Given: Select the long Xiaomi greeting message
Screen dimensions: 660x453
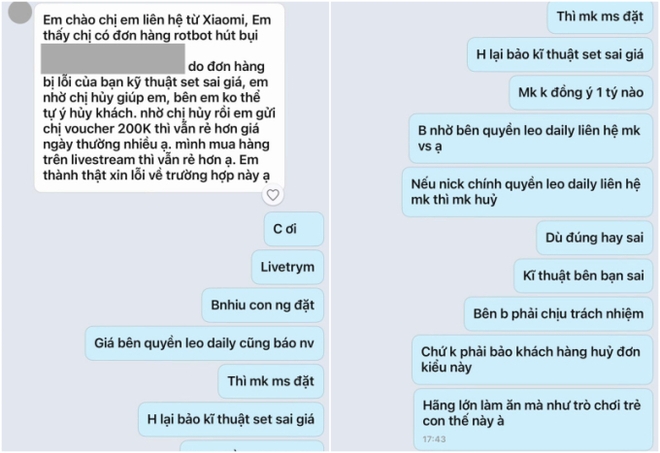Looking at the screenshot, I should (160, 98).
